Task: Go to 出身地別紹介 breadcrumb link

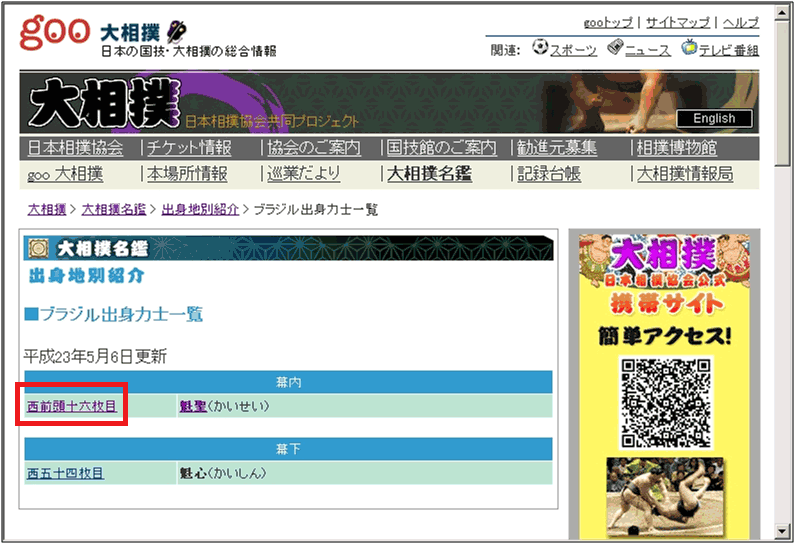Action: [x=200, y=210]
